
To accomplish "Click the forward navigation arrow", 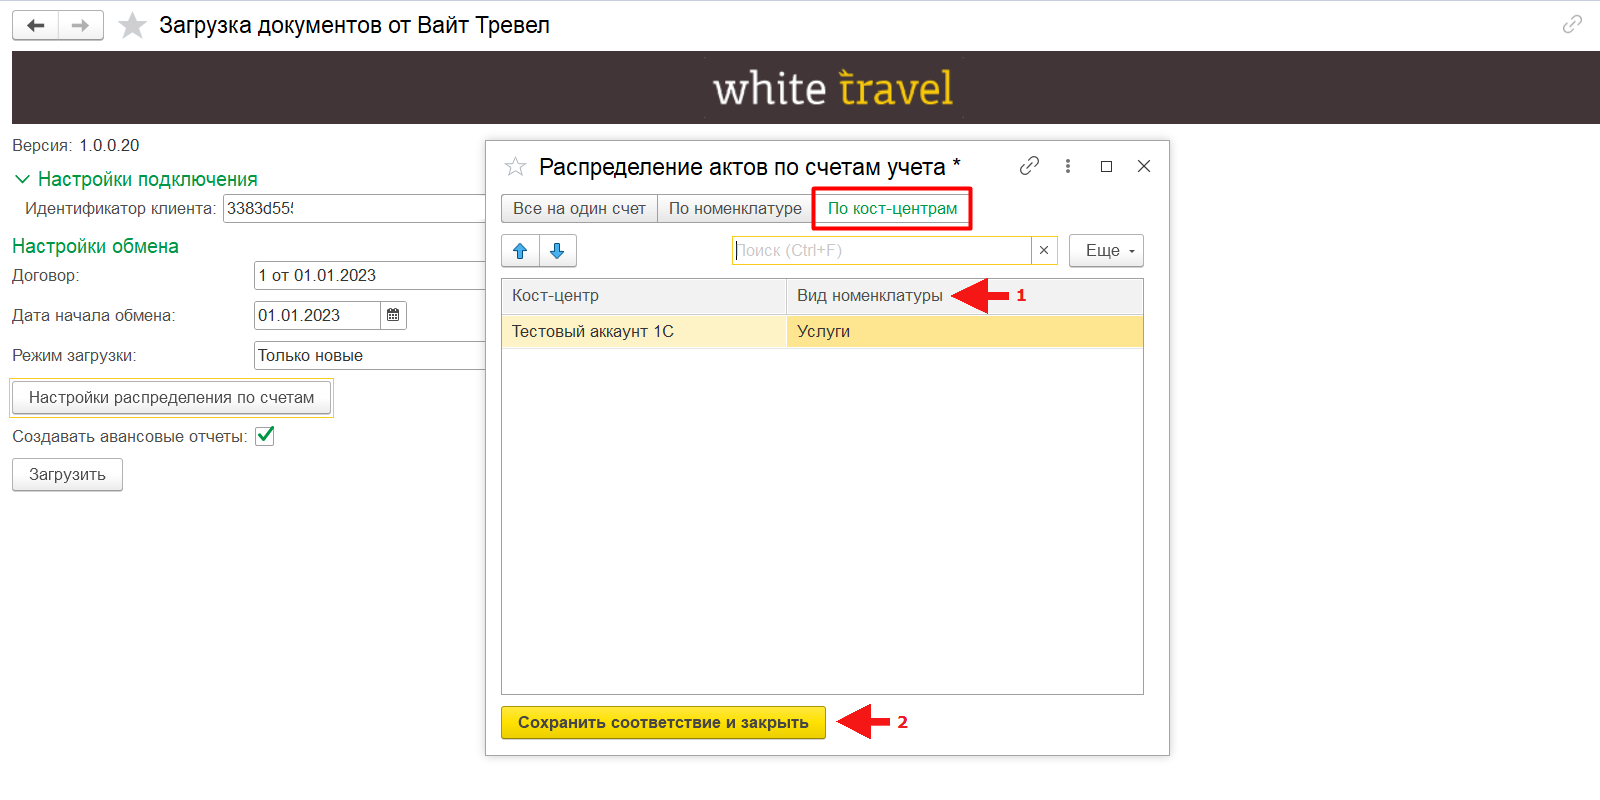I will coord(81,26).
